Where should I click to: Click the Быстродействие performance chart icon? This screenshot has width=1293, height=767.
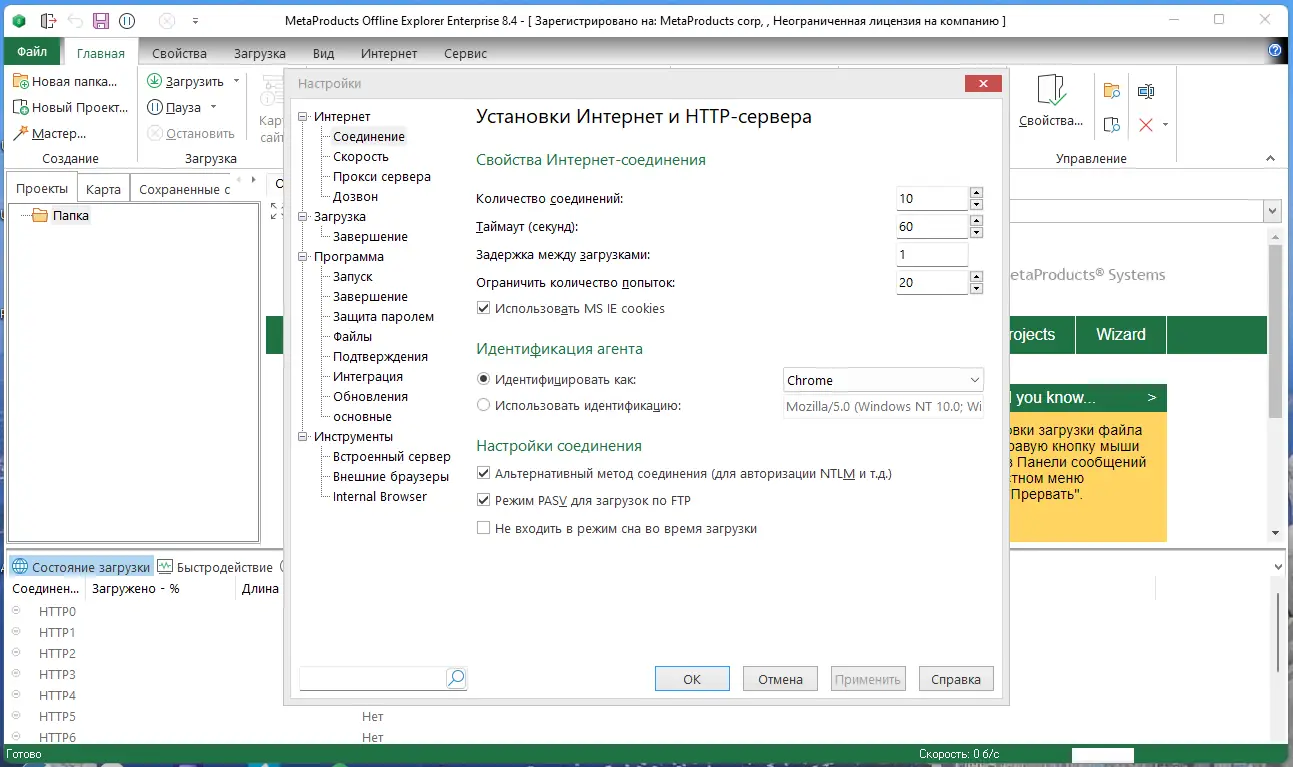pyautogui.click(x=165, y=567)
